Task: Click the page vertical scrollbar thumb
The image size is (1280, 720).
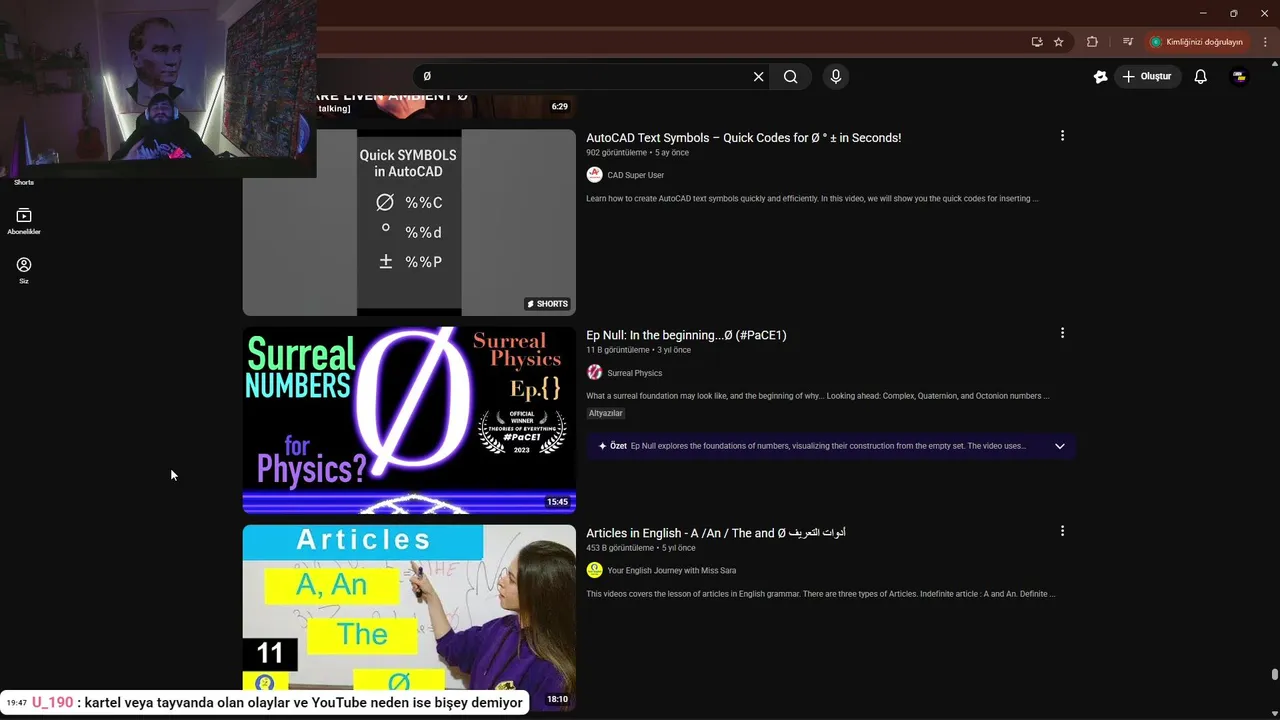Action: 1274,674
